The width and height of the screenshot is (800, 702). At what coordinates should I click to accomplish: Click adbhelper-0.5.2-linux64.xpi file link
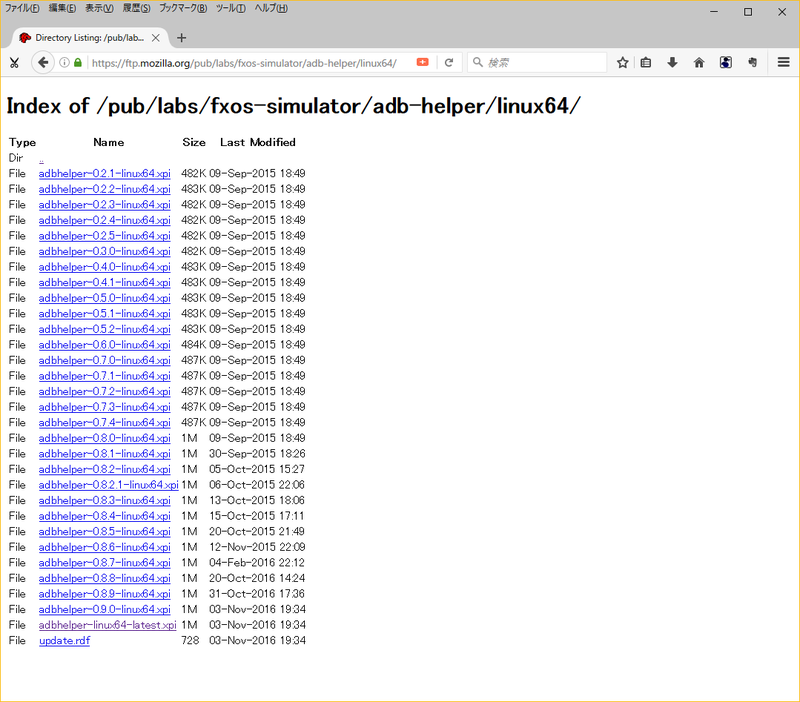coord(105,329)
